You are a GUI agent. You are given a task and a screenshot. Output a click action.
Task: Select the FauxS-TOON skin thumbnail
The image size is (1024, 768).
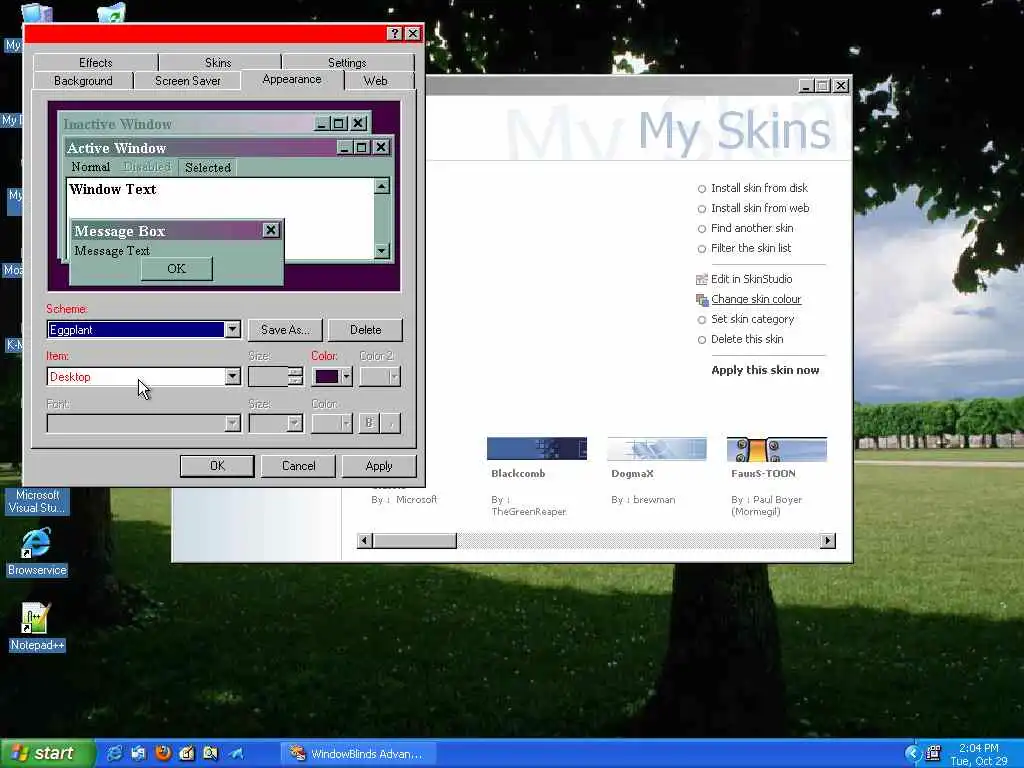pyautogui.click(x=777, y=449)
